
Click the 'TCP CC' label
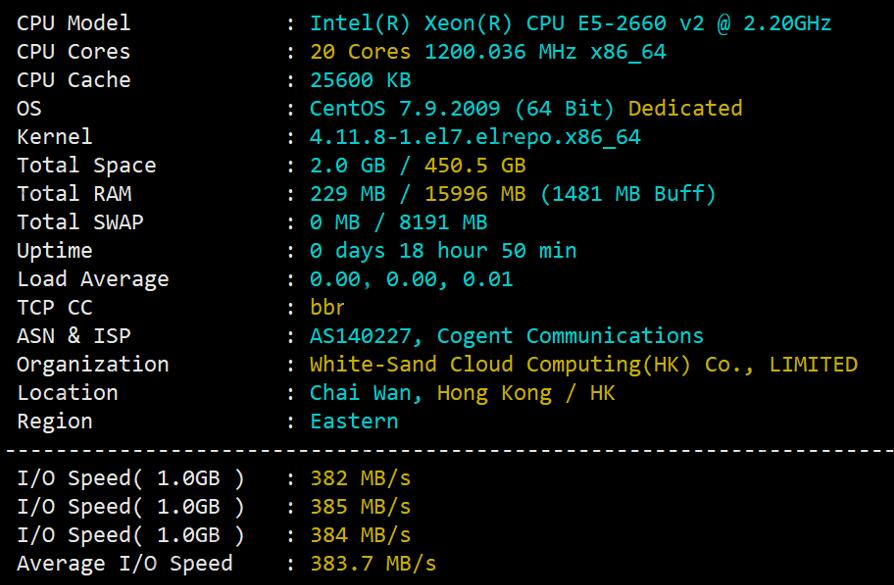54,308
